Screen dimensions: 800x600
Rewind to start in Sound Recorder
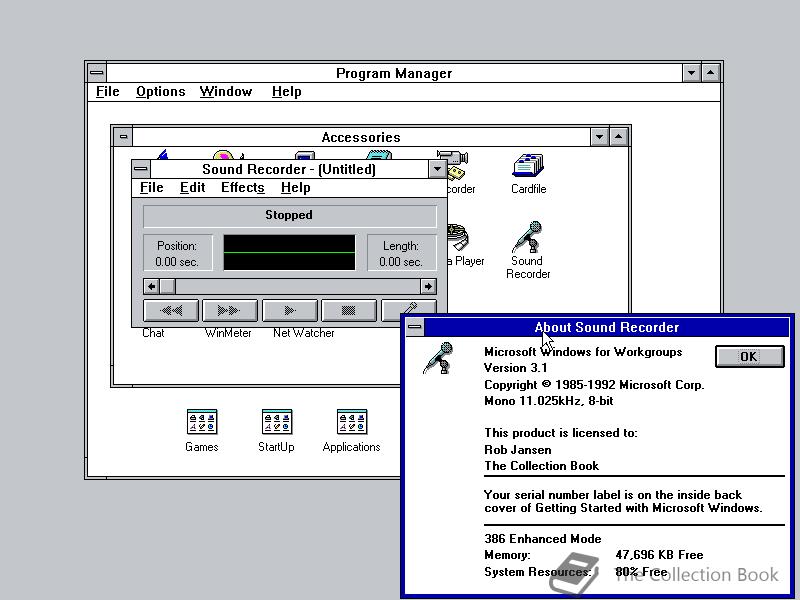click(x=171, y=310)
